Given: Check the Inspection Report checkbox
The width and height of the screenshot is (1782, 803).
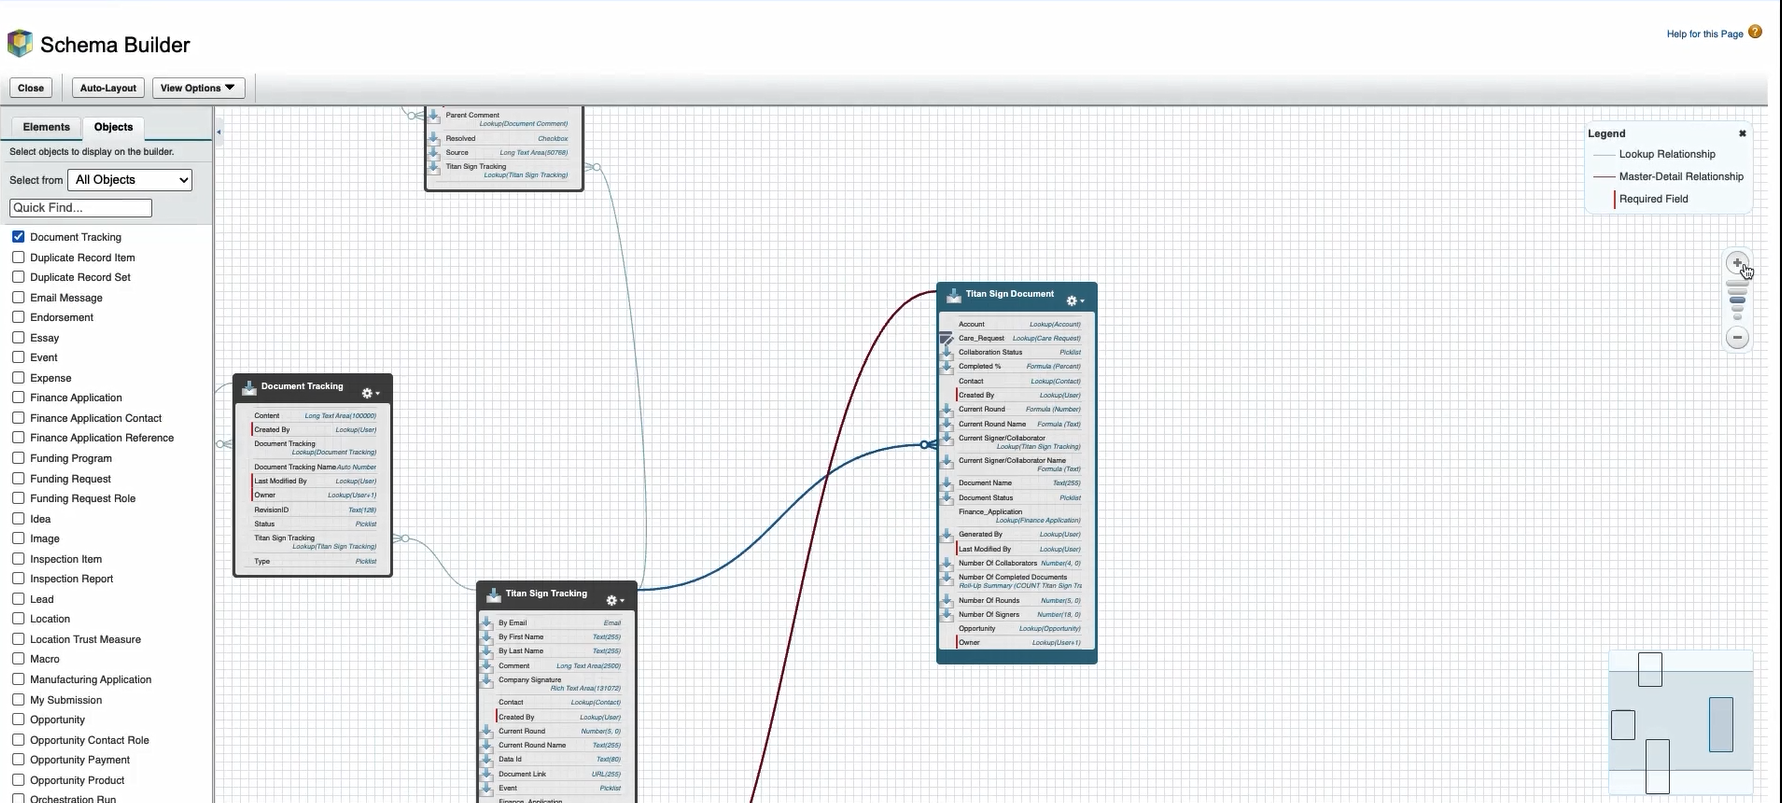Looking at the screenshot, I should 18,578.
